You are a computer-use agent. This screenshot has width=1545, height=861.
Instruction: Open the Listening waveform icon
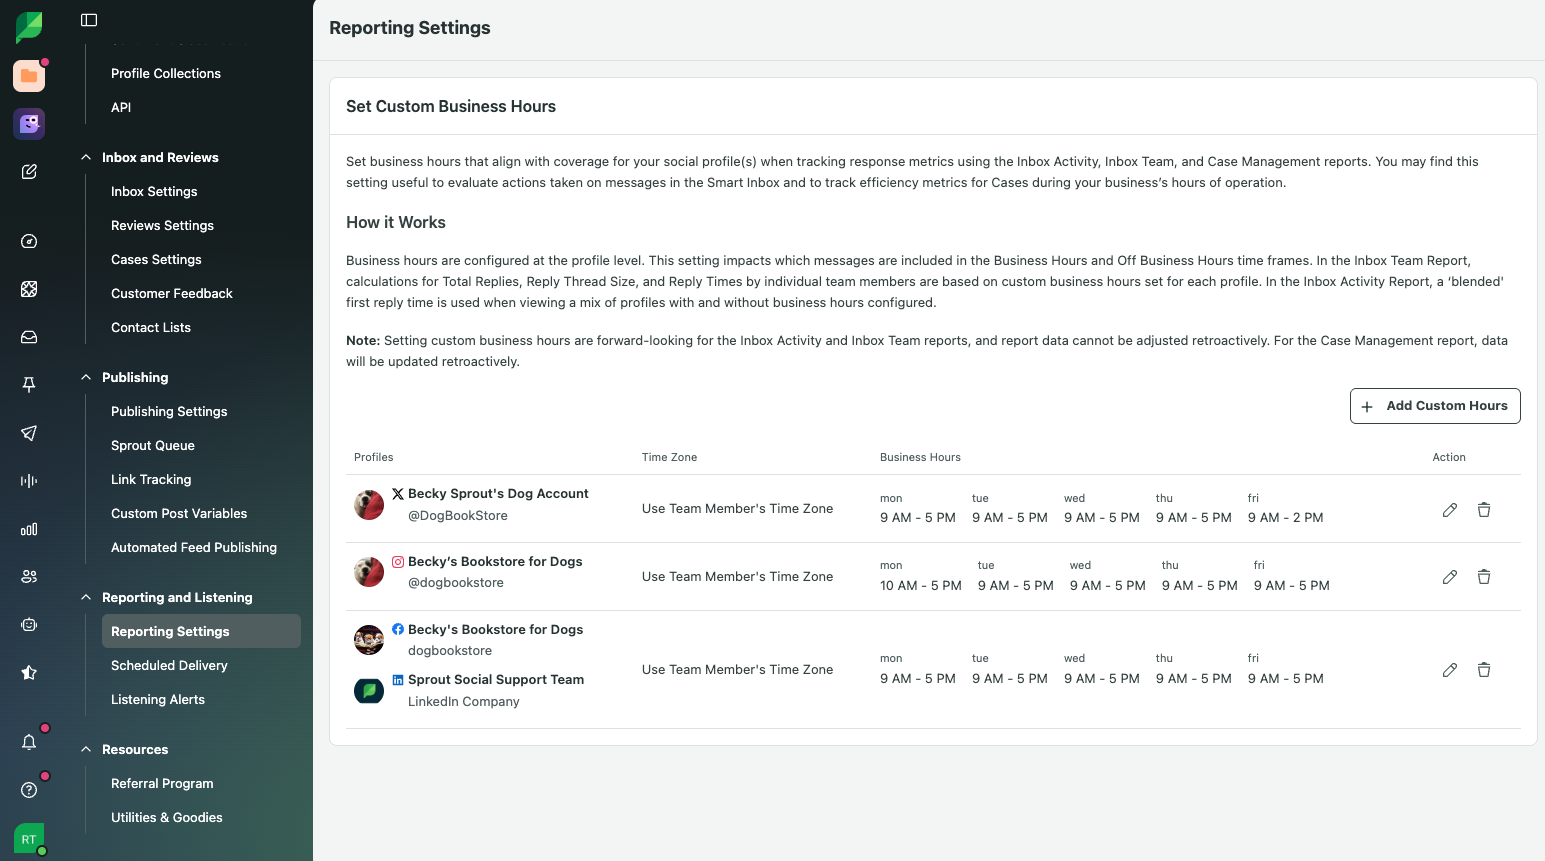29,481
